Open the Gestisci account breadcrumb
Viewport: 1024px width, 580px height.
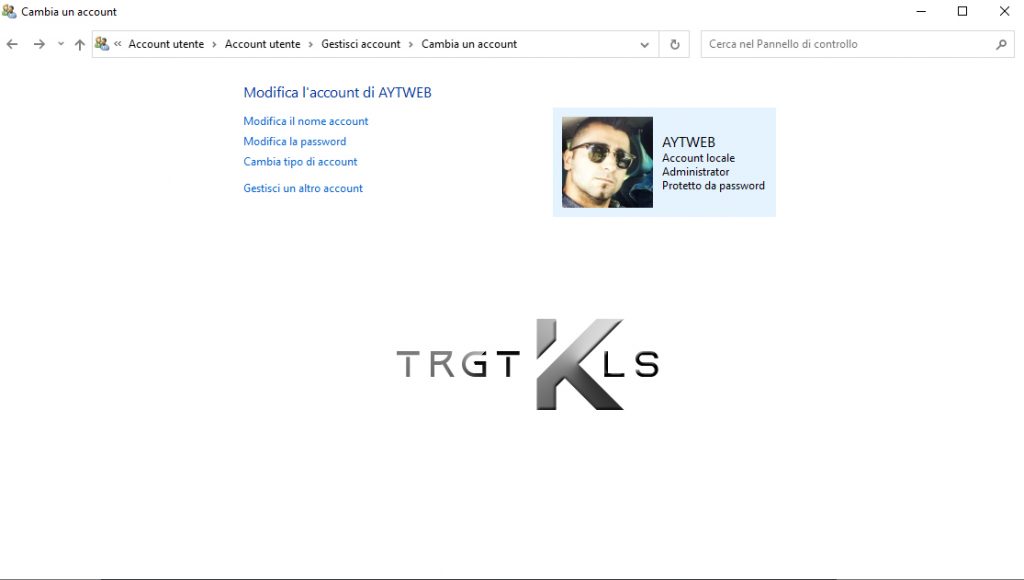pyautogui.click(x=360, y=44)
